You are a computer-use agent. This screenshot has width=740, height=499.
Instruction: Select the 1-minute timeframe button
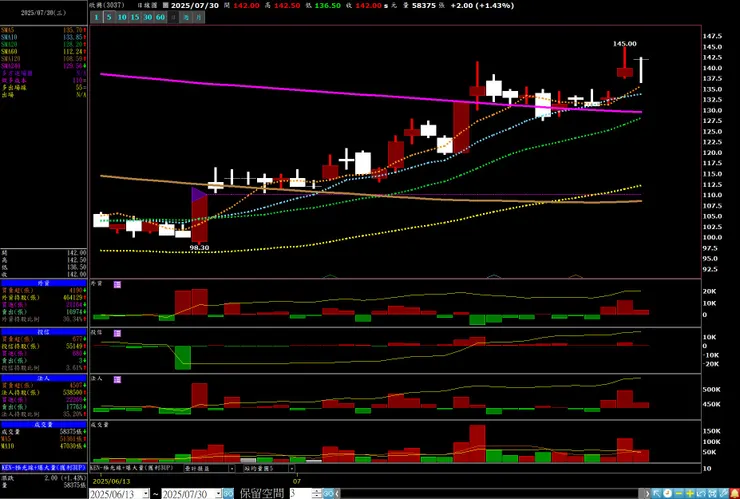(96, 17)
